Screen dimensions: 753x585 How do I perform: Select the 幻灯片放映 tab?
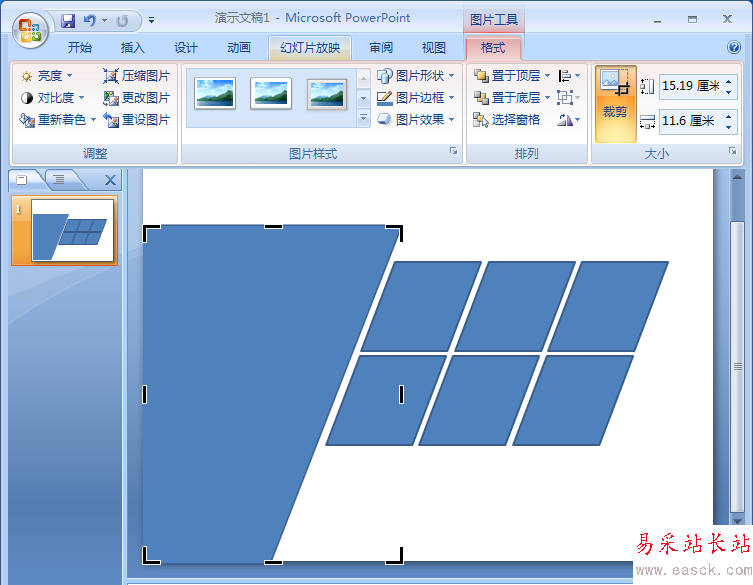tap(310, 48)
